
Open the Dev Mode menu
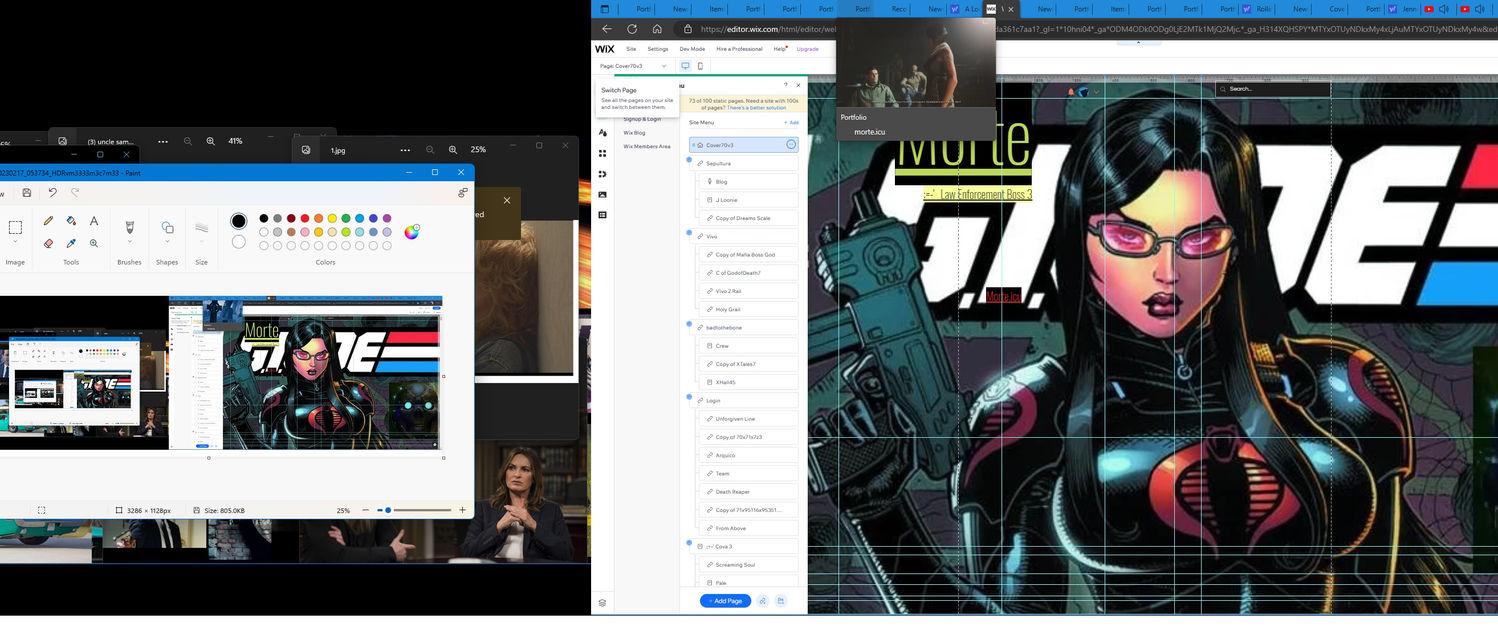692,49
